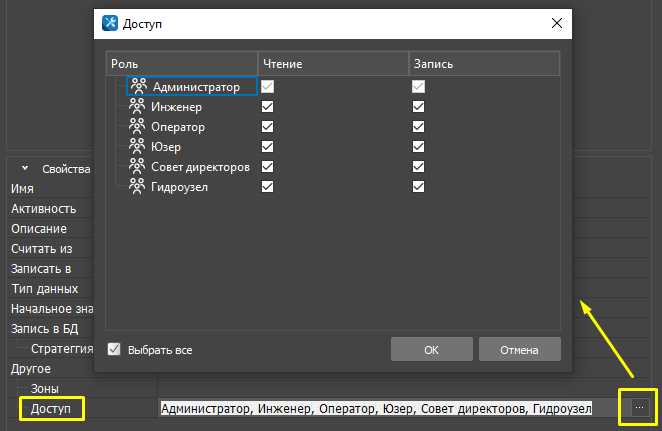Image resolution: width=662 pixels, height=431 pixels.
Task: Open access editor with ellipsis button
Action: [639, 407]
